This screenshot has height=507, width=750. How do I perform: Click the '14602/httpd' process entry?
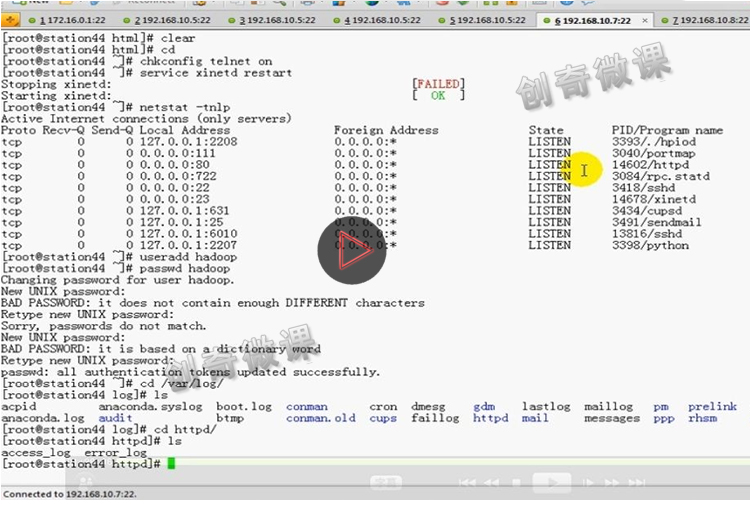pos(651,165)
